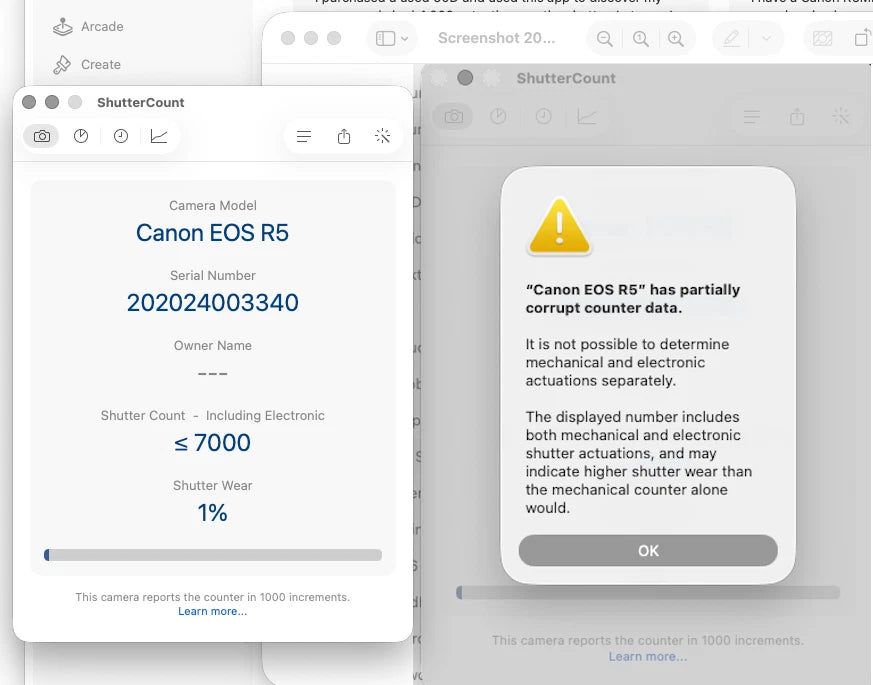Viewport: 873px width, 685px height.
Task: Click the ≤ 7000 shutter count value
Action: click(213, 443)
